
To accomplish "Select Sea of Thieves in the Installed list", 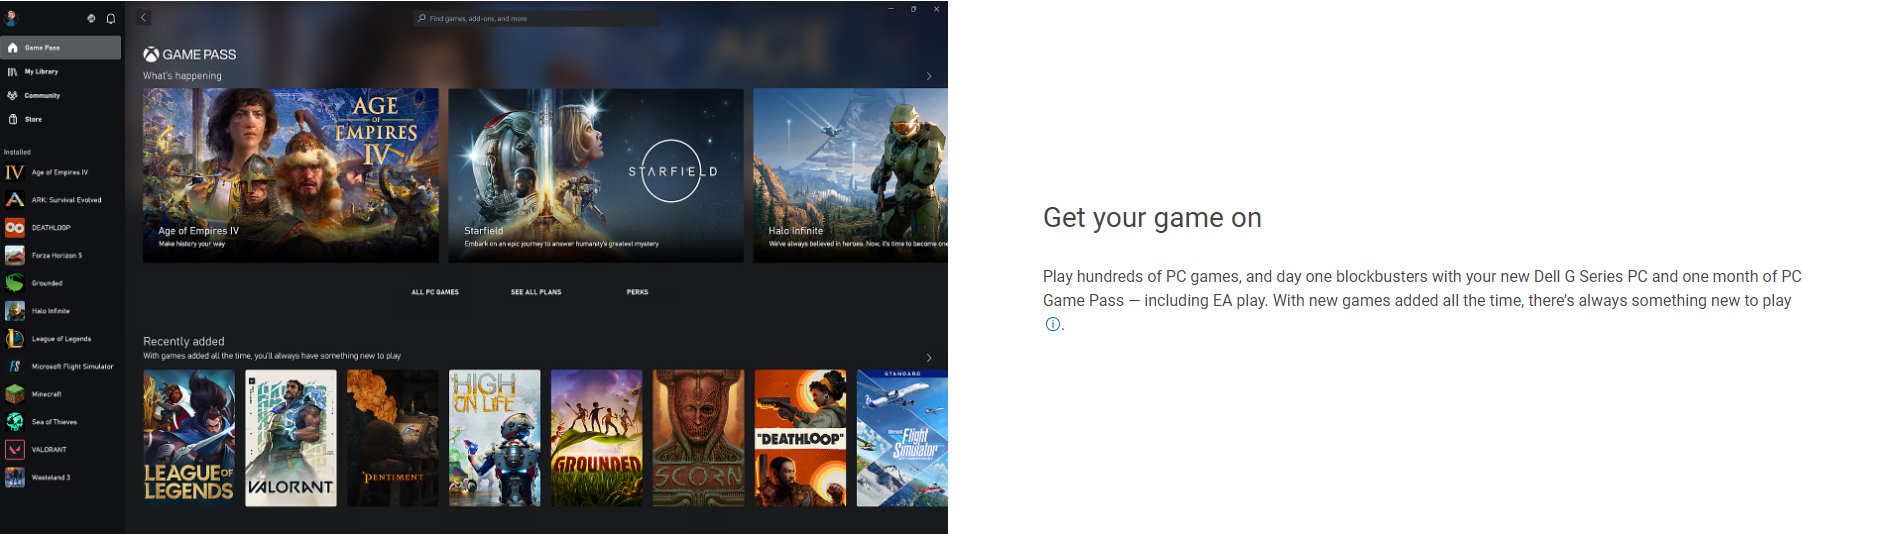I will tap(61, 422).
